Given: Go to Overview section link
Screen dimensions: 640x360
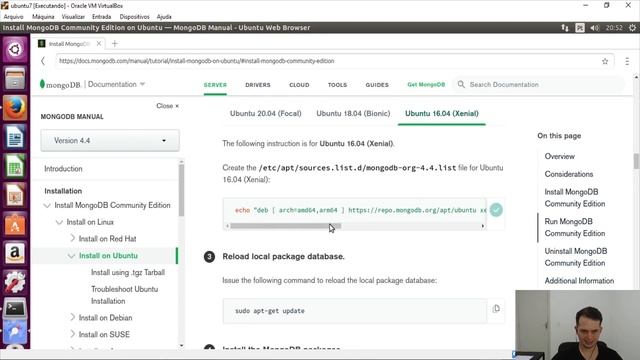Looking at the screenshot, I should 560,156.
